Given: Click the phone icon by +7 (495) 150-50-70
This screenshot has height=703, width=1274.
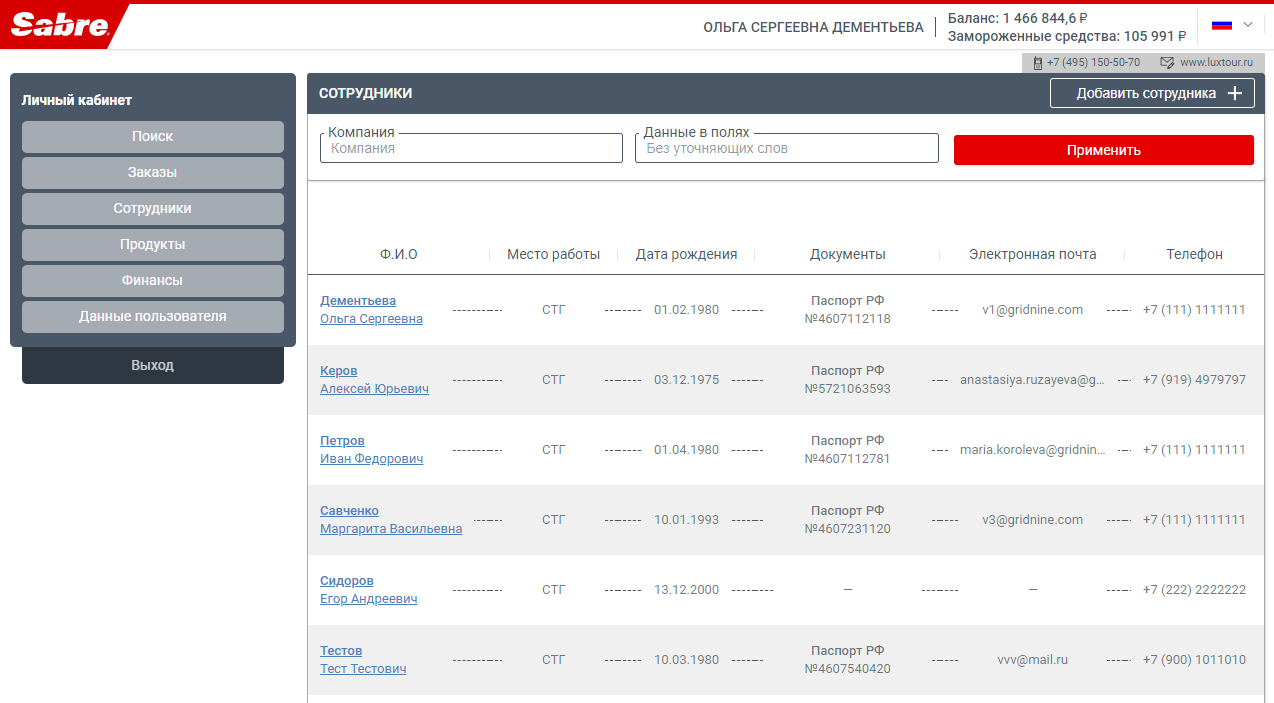Looking at the screenshot, I should pos(1038,63).
